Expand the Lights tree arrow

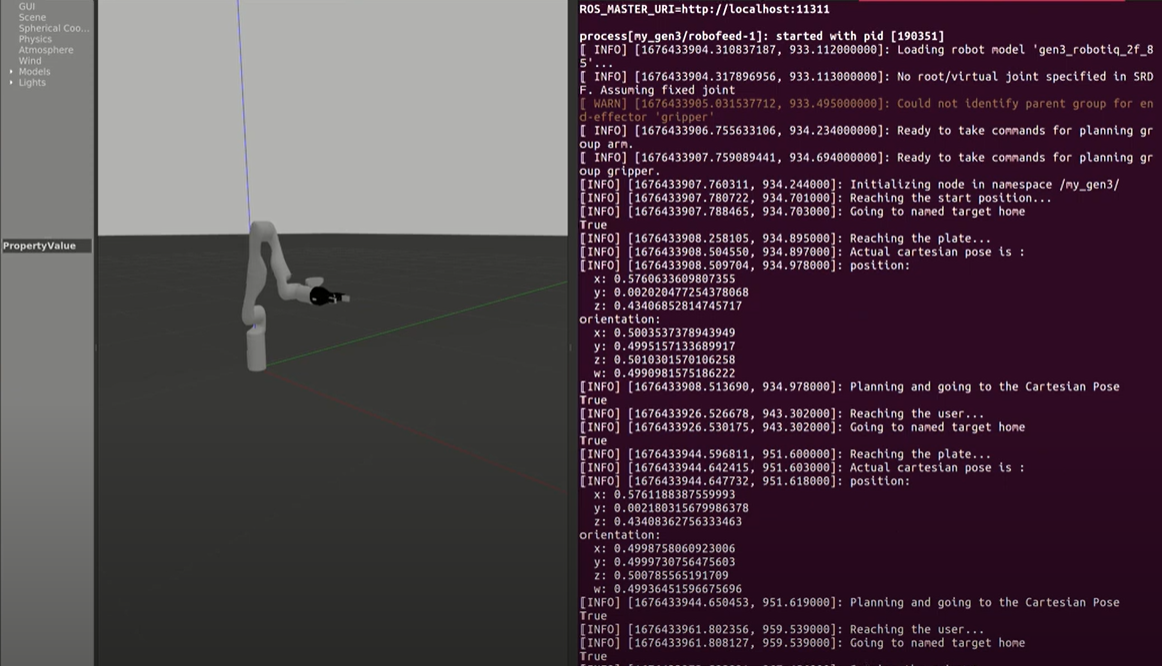pos(12,83)
